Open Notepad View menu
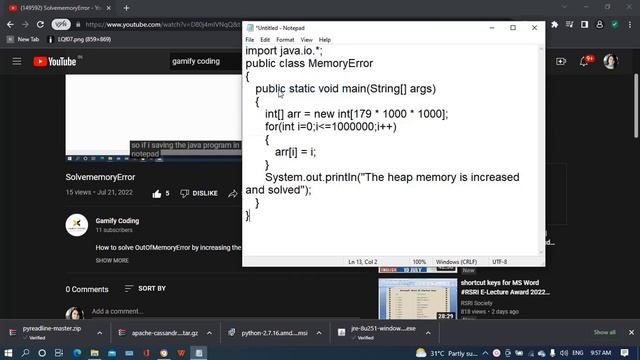The height and width of the screenshot is (360, 640). pos(307,40)
